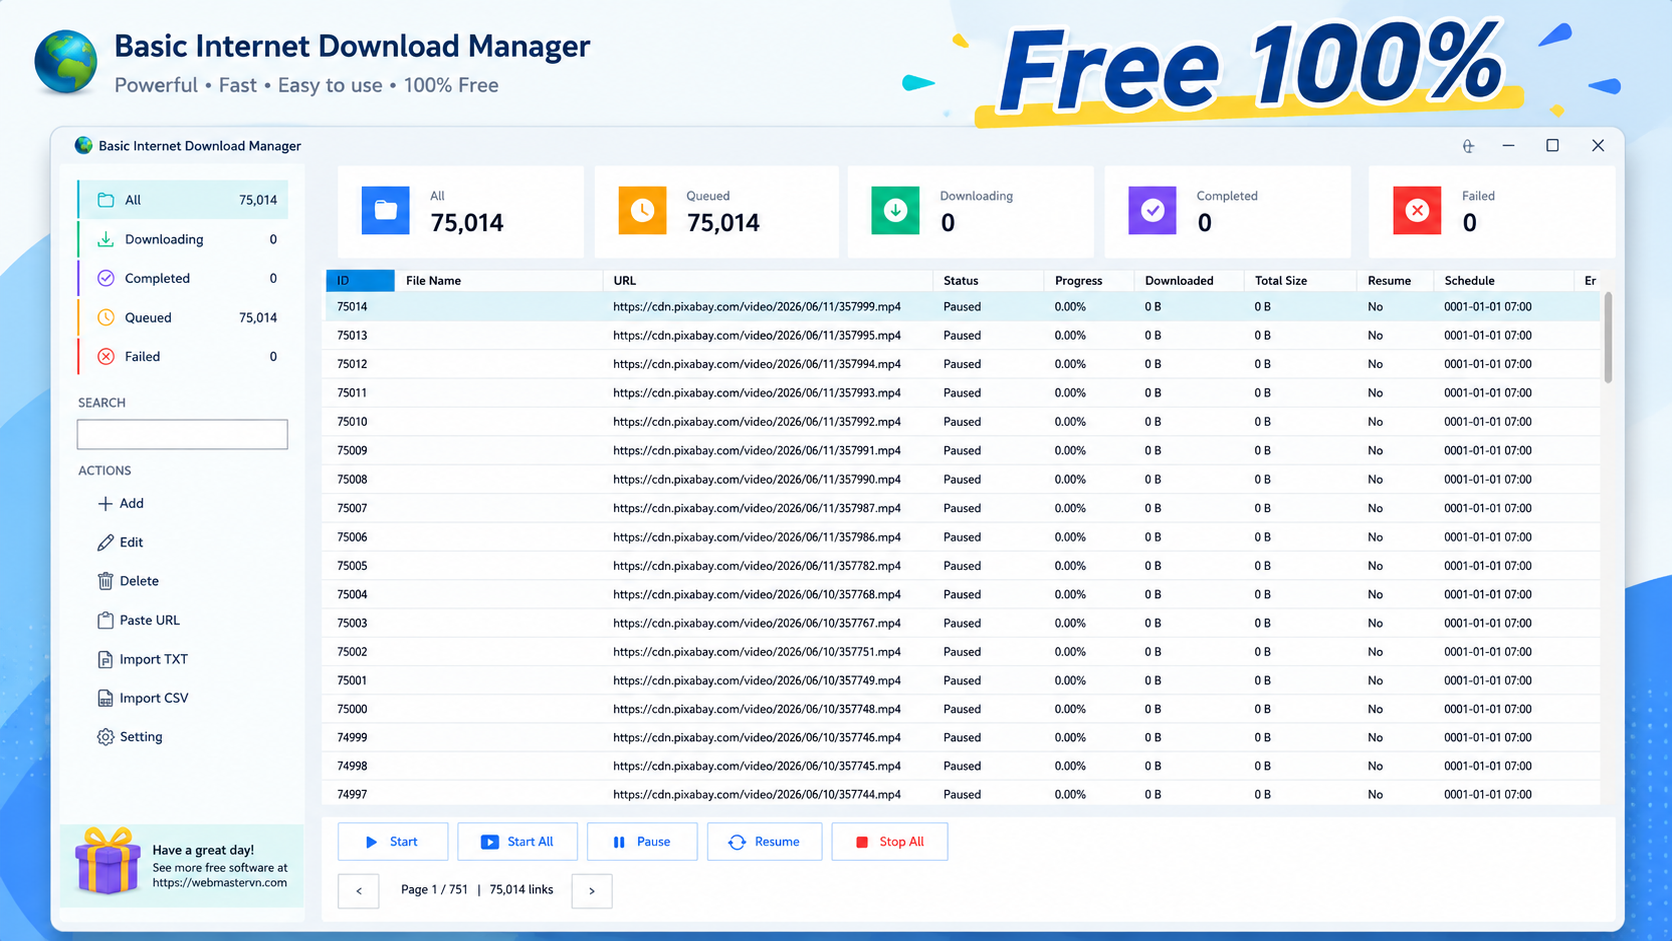This screenshot has height=941, width=1672.
Task: Click the Page 1 / 751 text
Action: (434, 890)
